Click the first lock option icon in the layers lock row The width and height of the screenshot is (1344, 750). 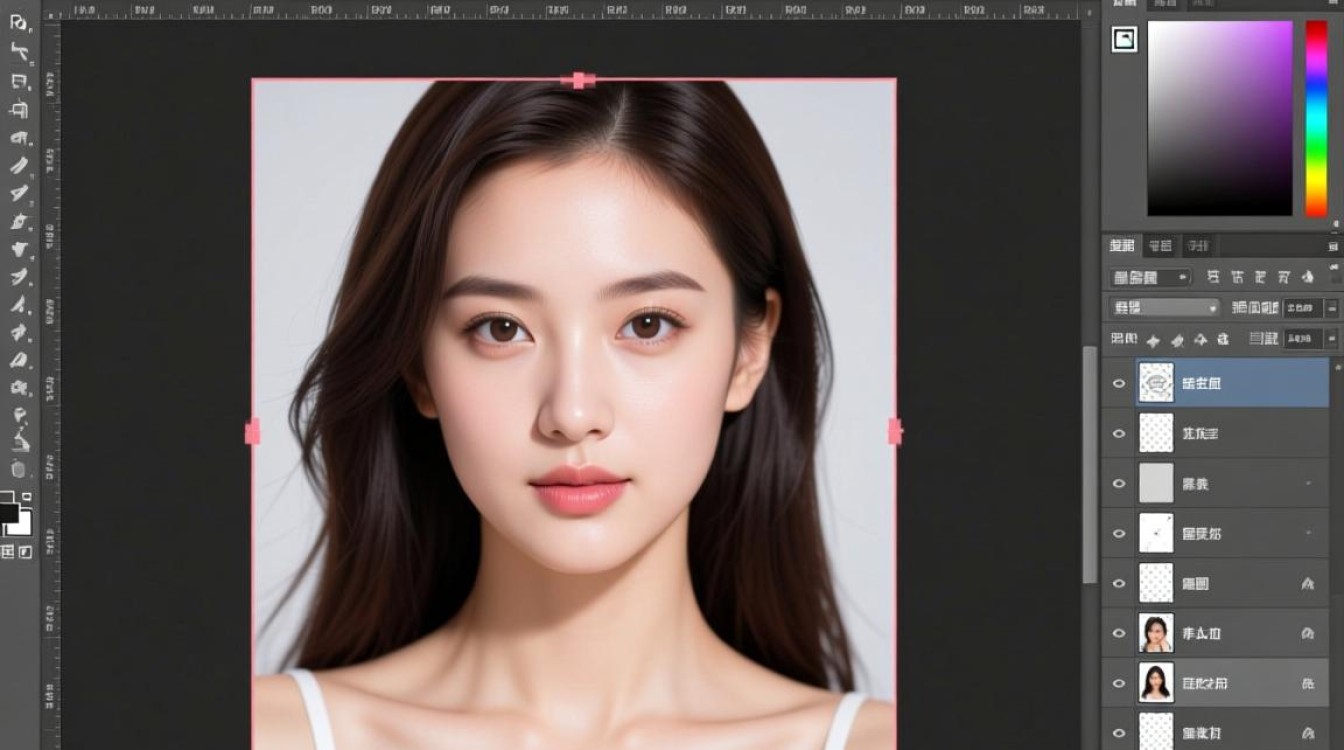pyautogui.click(x=1153, y=339)
